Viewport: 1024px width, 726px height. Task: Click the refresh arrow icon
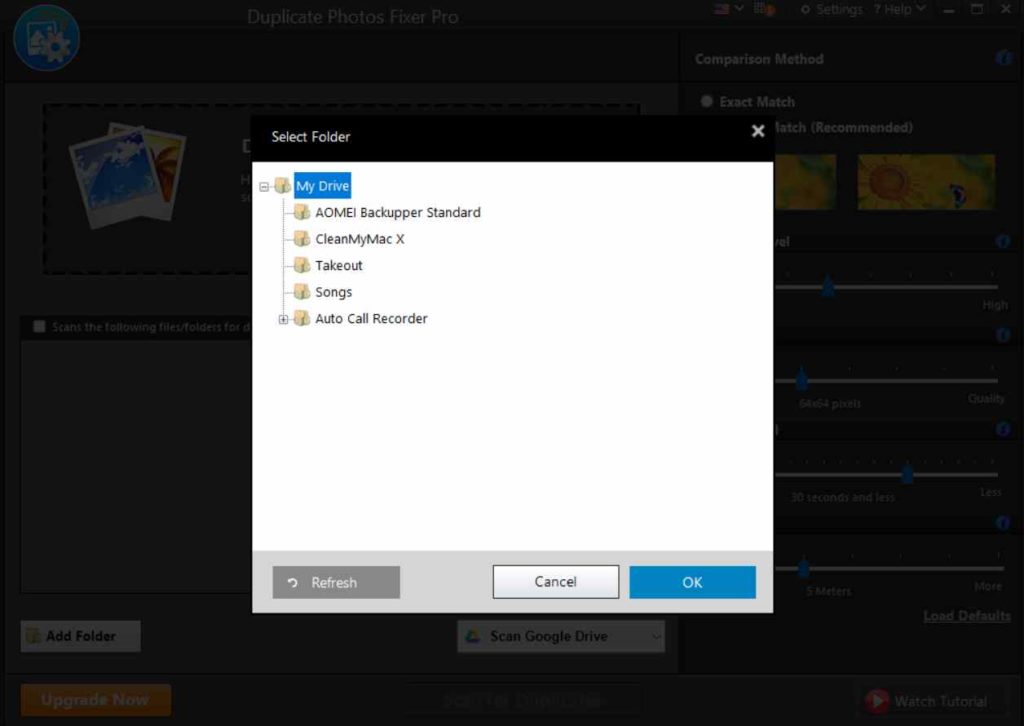coord(293,582)
